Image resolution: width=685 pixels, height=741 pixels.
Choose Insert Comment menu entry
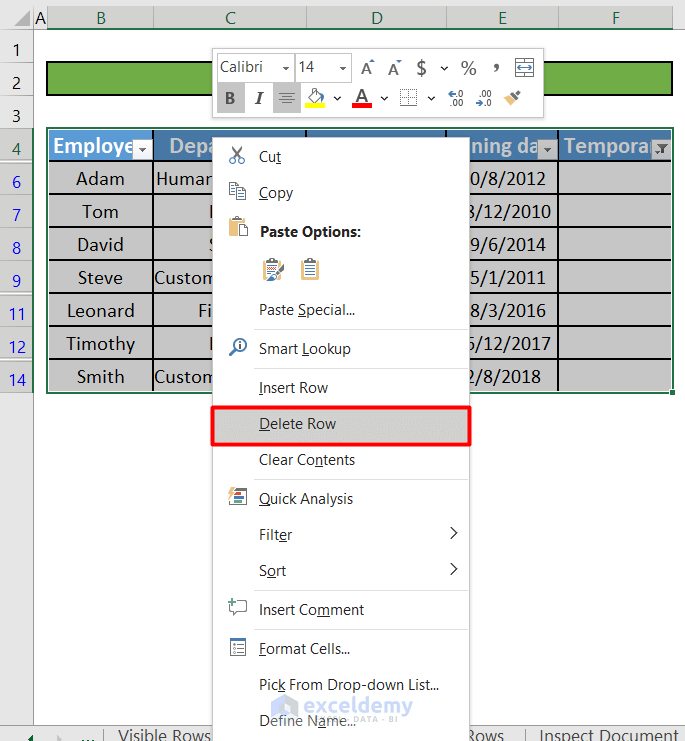tap(341, 610)
